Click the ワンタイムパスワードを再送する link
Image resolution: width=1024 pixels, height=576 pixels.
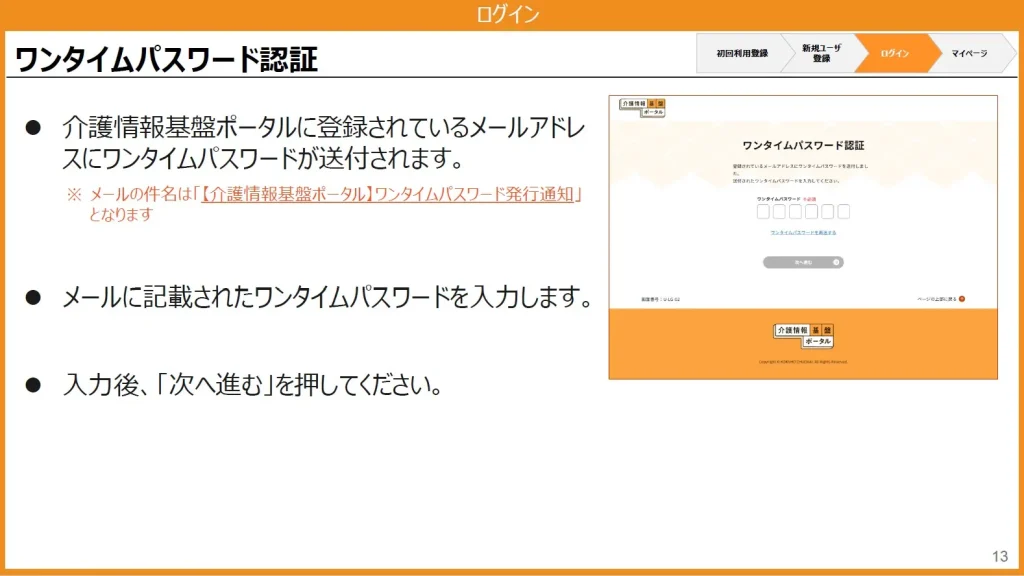click(803, 232)
